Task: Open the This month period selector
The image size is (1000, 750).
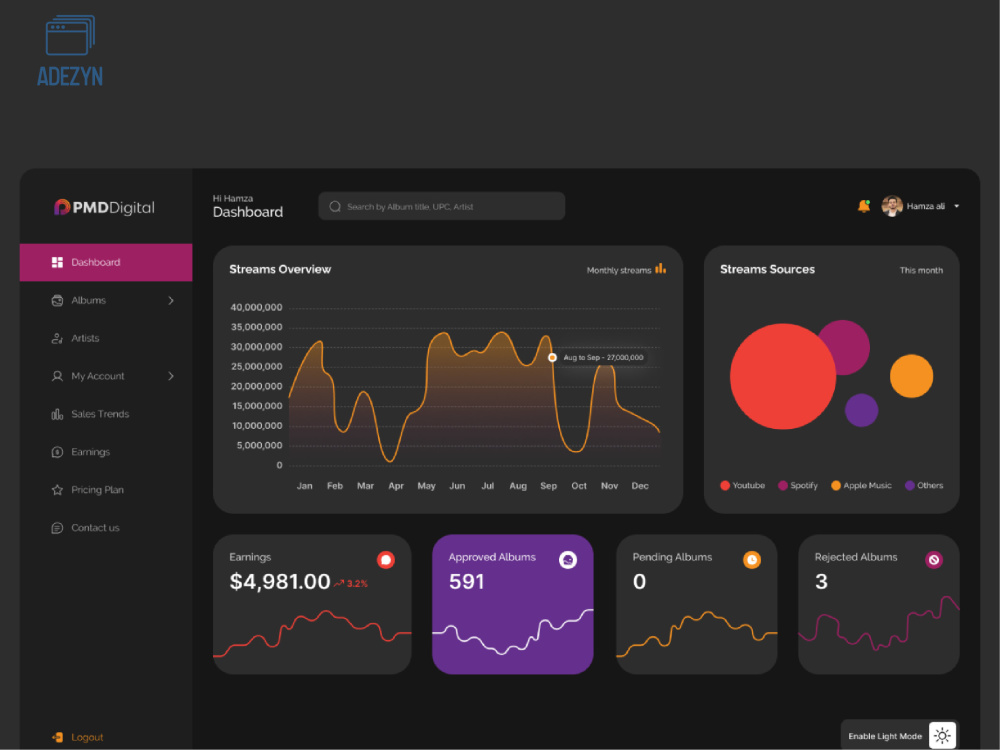Action: [921, 270]
